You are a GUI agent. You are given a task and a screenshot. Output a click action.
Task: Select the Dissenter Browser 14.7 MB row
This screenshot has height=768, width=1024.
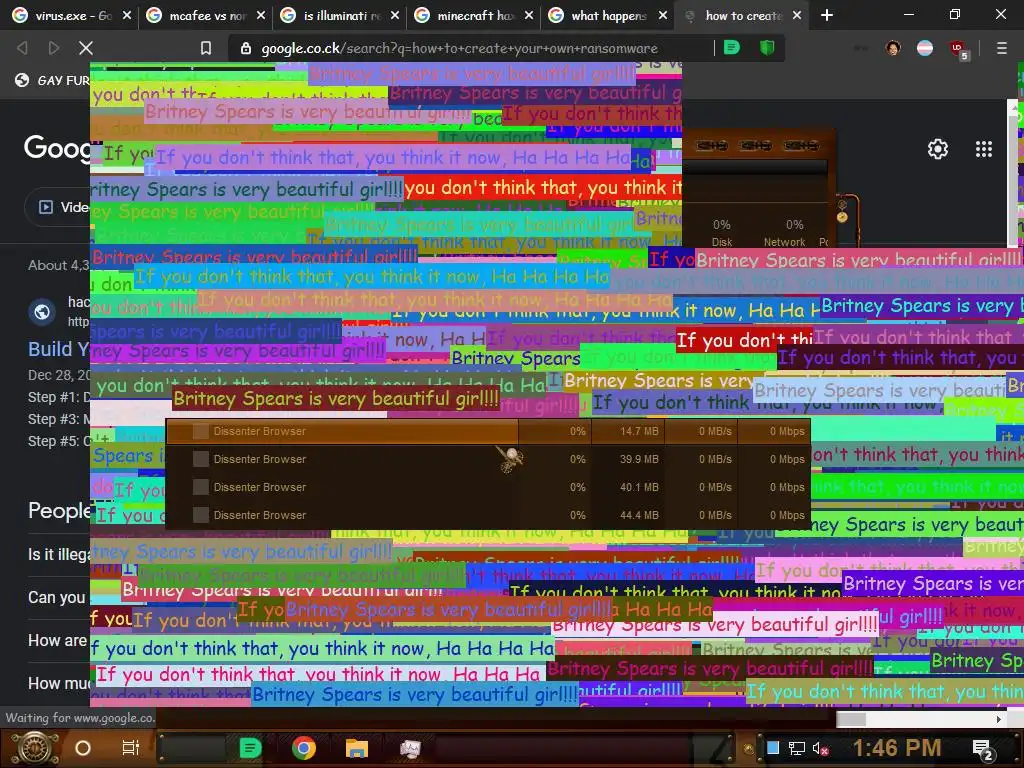click(488, 431)
